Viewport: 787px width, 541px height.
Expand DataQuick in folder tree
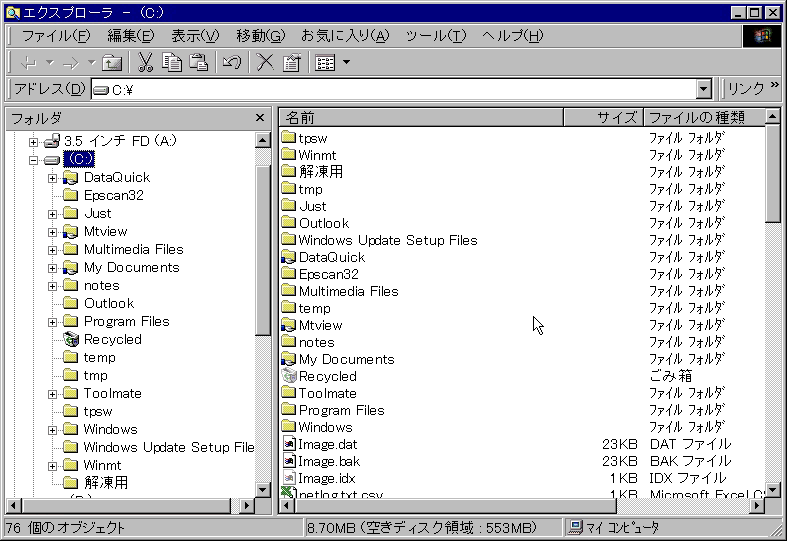point(52,178)
